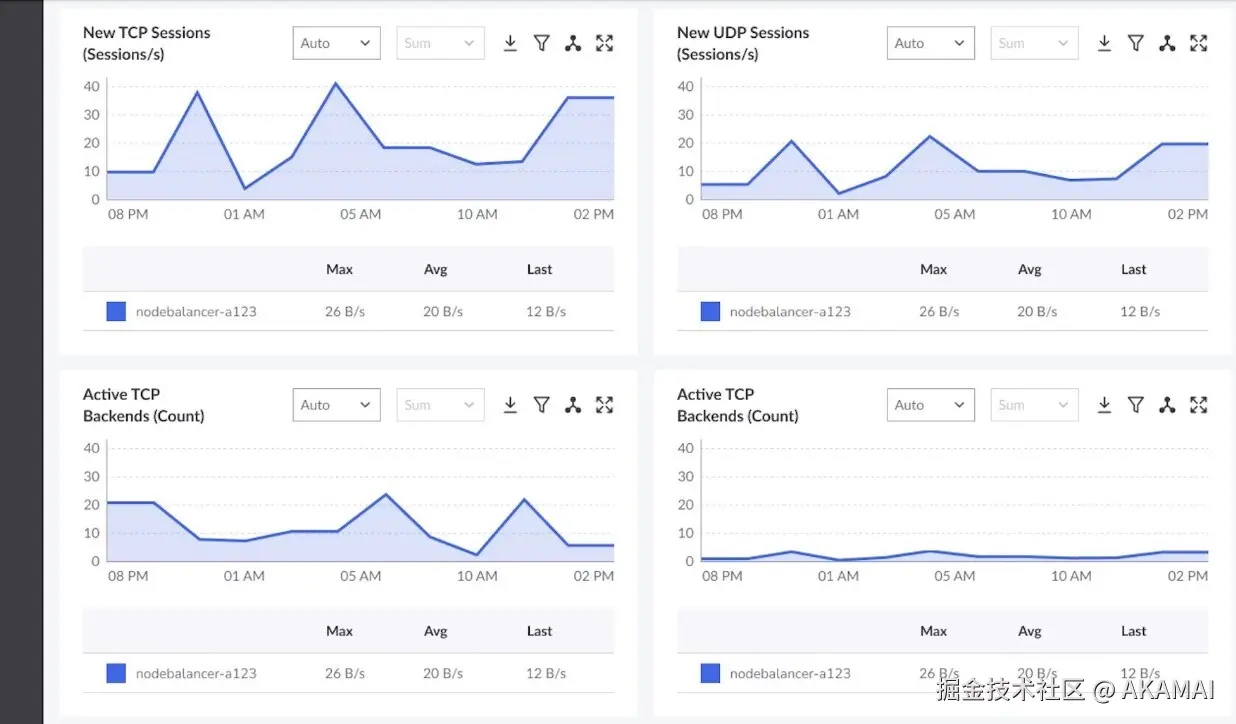This screenshot has height=724, width=1236.
Task: Open the Auto dropdown on the left Active TCP Backends chart
Action: pos(336,405)
